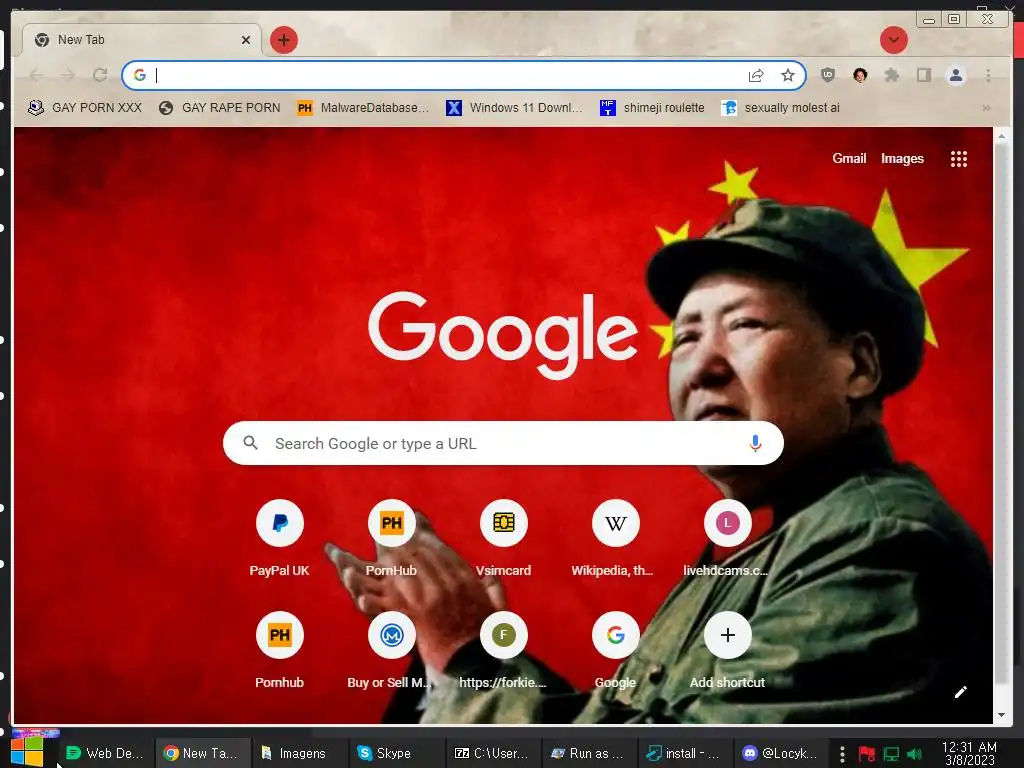Screen dimensions: 1024x768
Task: Click the Google icon in the address bar
Action: [x=139, y=75]
